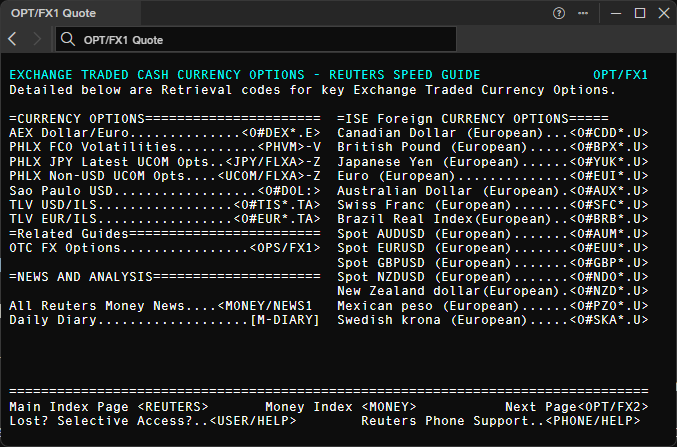Click the =Related Guides section heading

click(165, 234)
